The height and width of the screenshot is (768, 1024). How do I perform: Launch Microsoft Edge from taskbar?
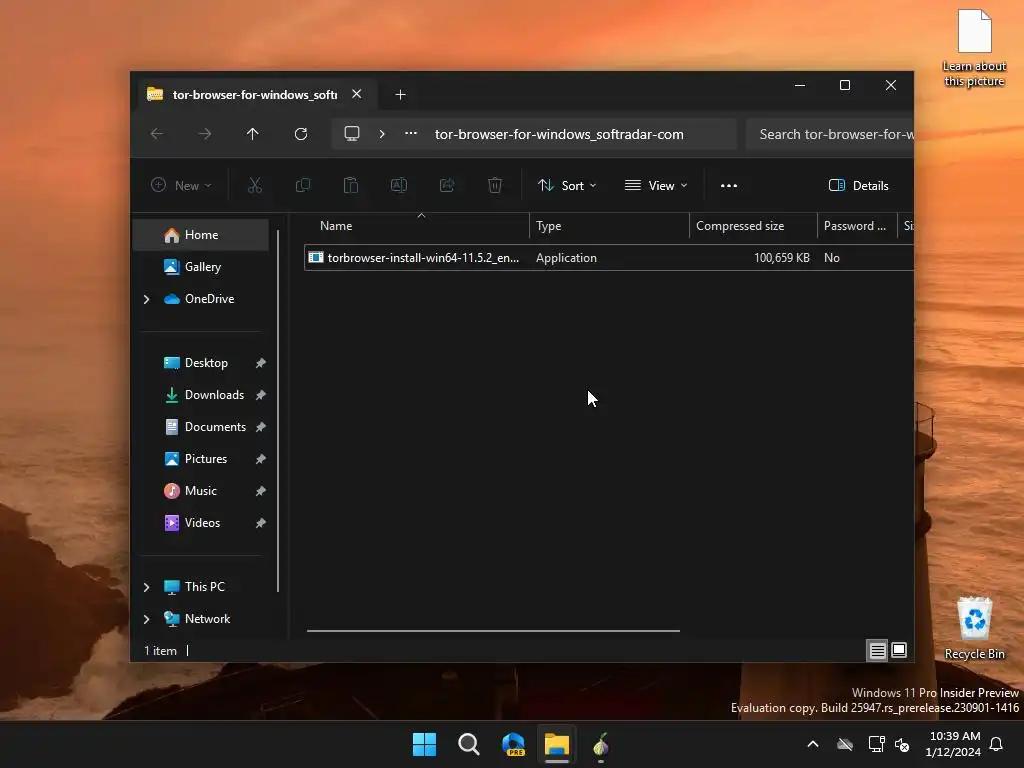513,744
